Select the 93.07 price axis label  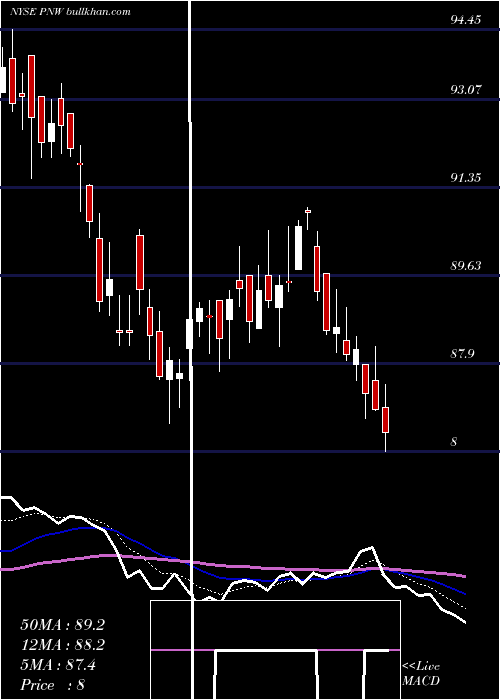click(466, 90)
